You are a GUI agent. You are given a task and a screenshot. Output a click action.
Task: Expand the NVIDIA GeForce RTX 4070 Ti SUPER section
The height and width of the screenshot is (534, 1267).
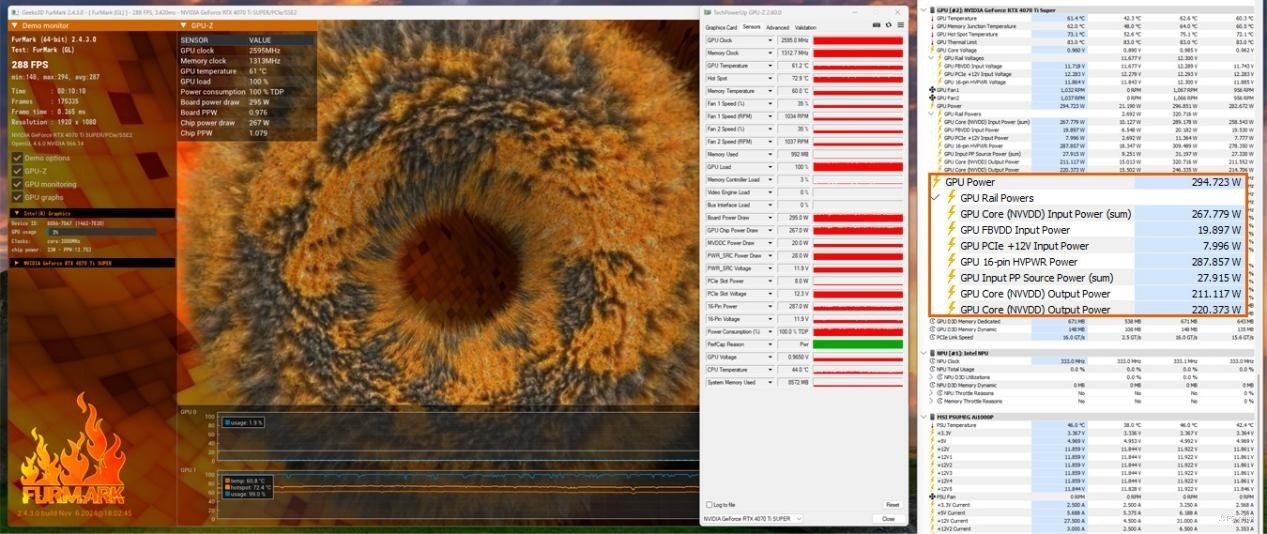(14, 262)
